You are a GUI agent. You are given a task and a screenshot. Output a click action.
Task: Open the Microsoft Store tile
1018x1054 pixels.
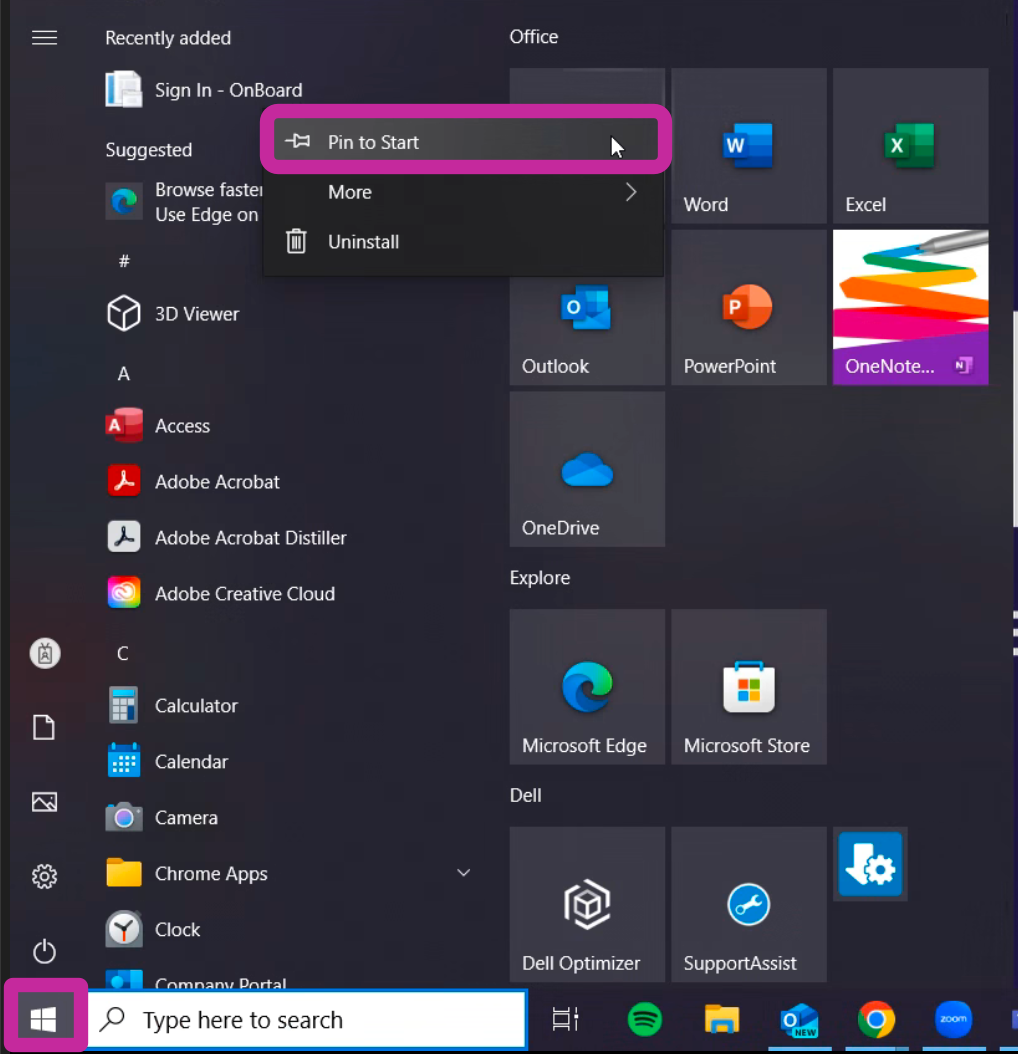(748, 688)
